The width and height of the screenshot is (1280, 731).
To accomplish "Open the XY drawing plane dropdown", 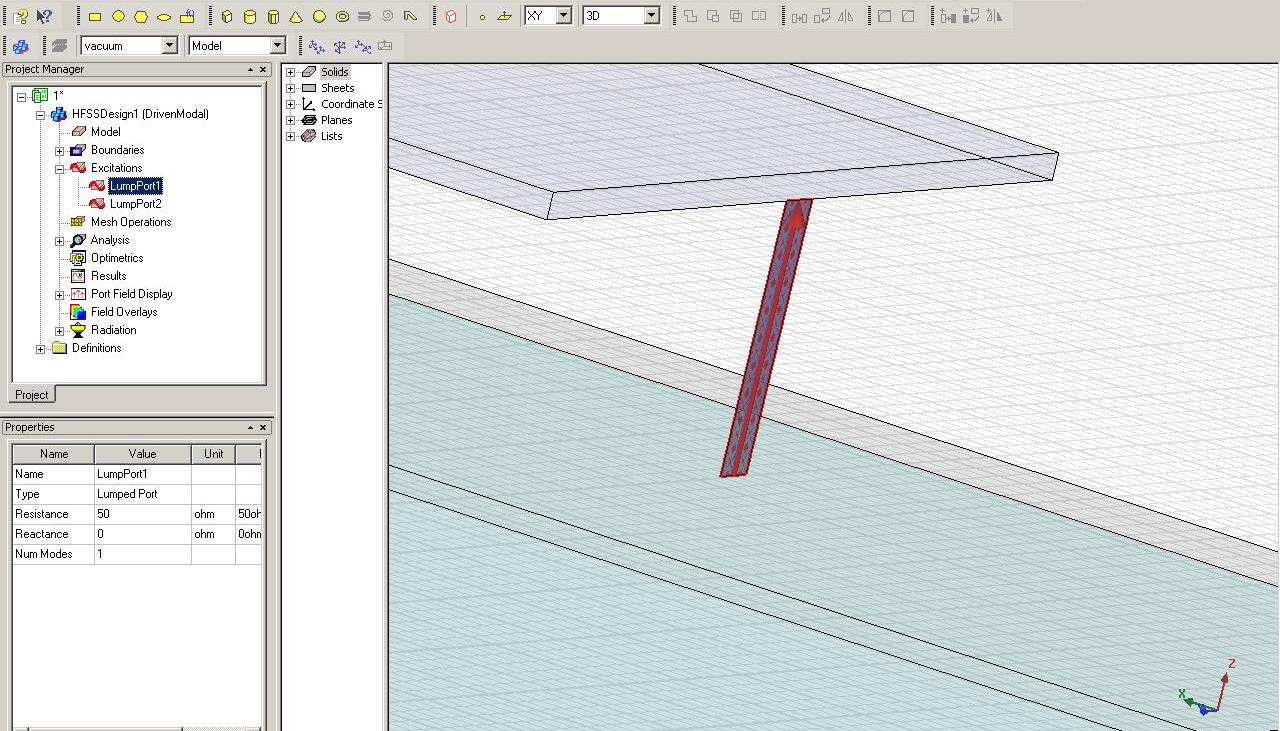I will (x=563, y=16).
